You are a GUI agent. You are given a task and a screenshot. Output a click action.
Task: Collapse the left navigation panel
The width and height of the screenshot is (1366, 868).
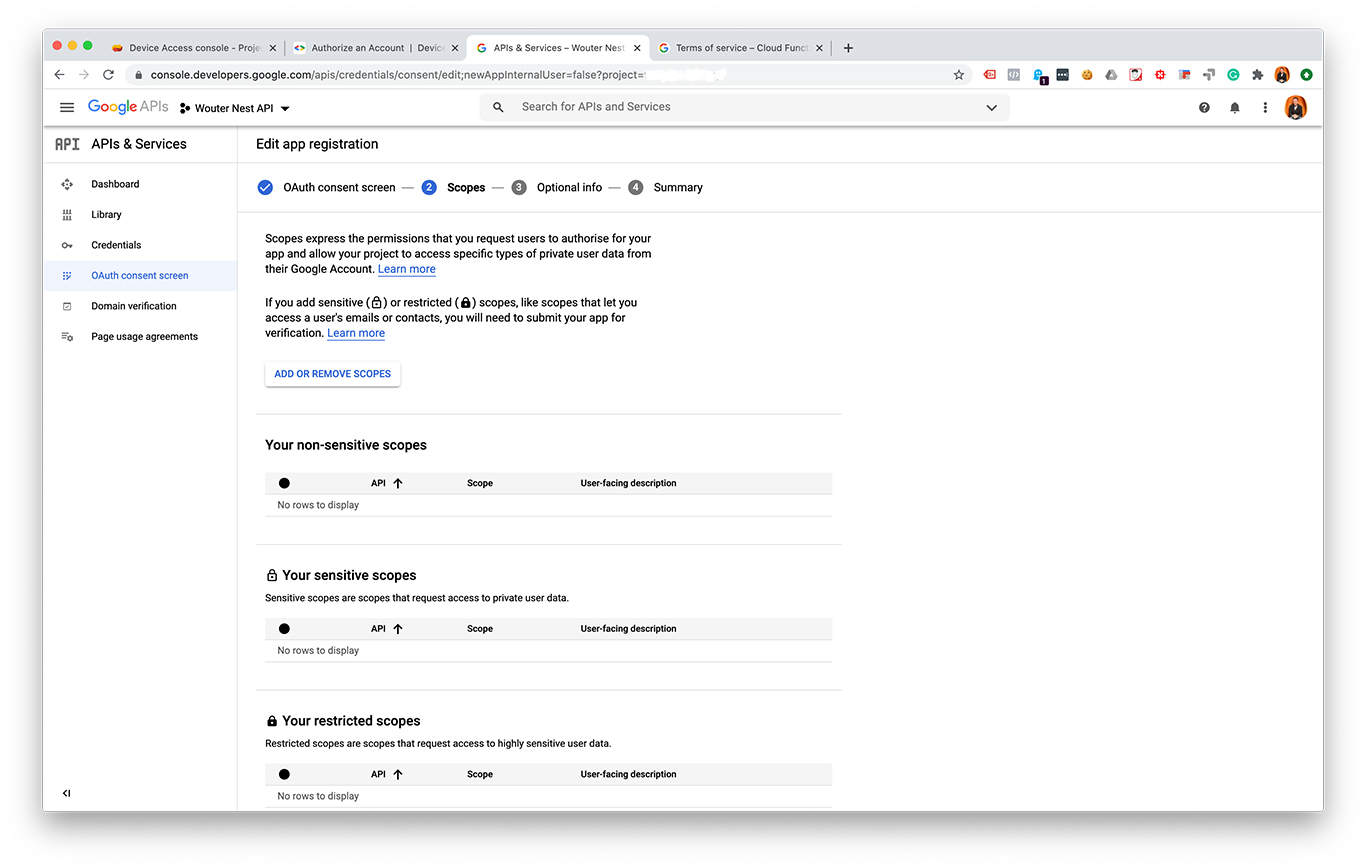pos(67,793)
